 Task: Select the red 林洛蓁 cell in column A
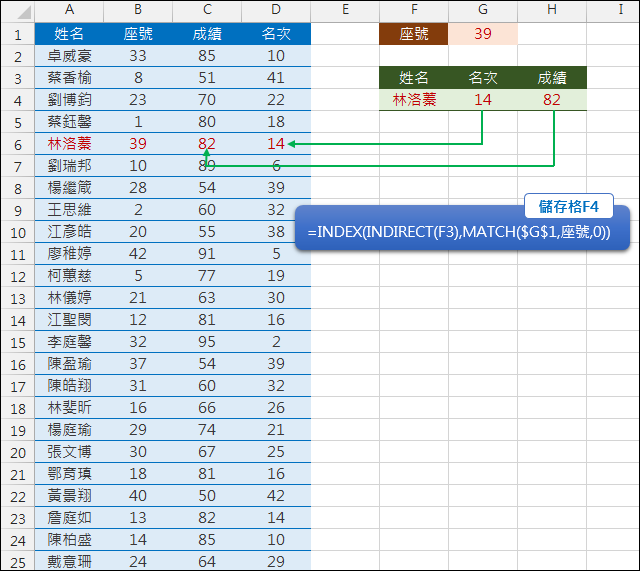click(69, 144)
